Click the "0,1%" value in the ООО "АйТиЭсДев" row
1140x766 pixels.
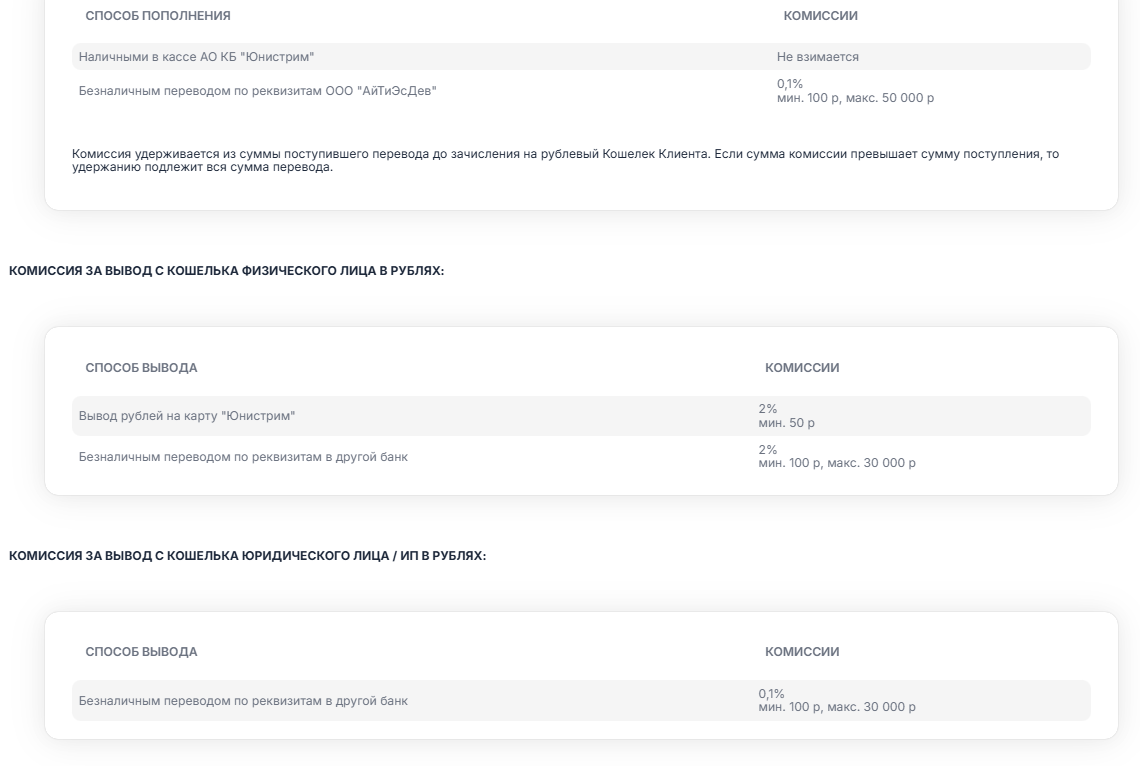click(x=790, y=84)
